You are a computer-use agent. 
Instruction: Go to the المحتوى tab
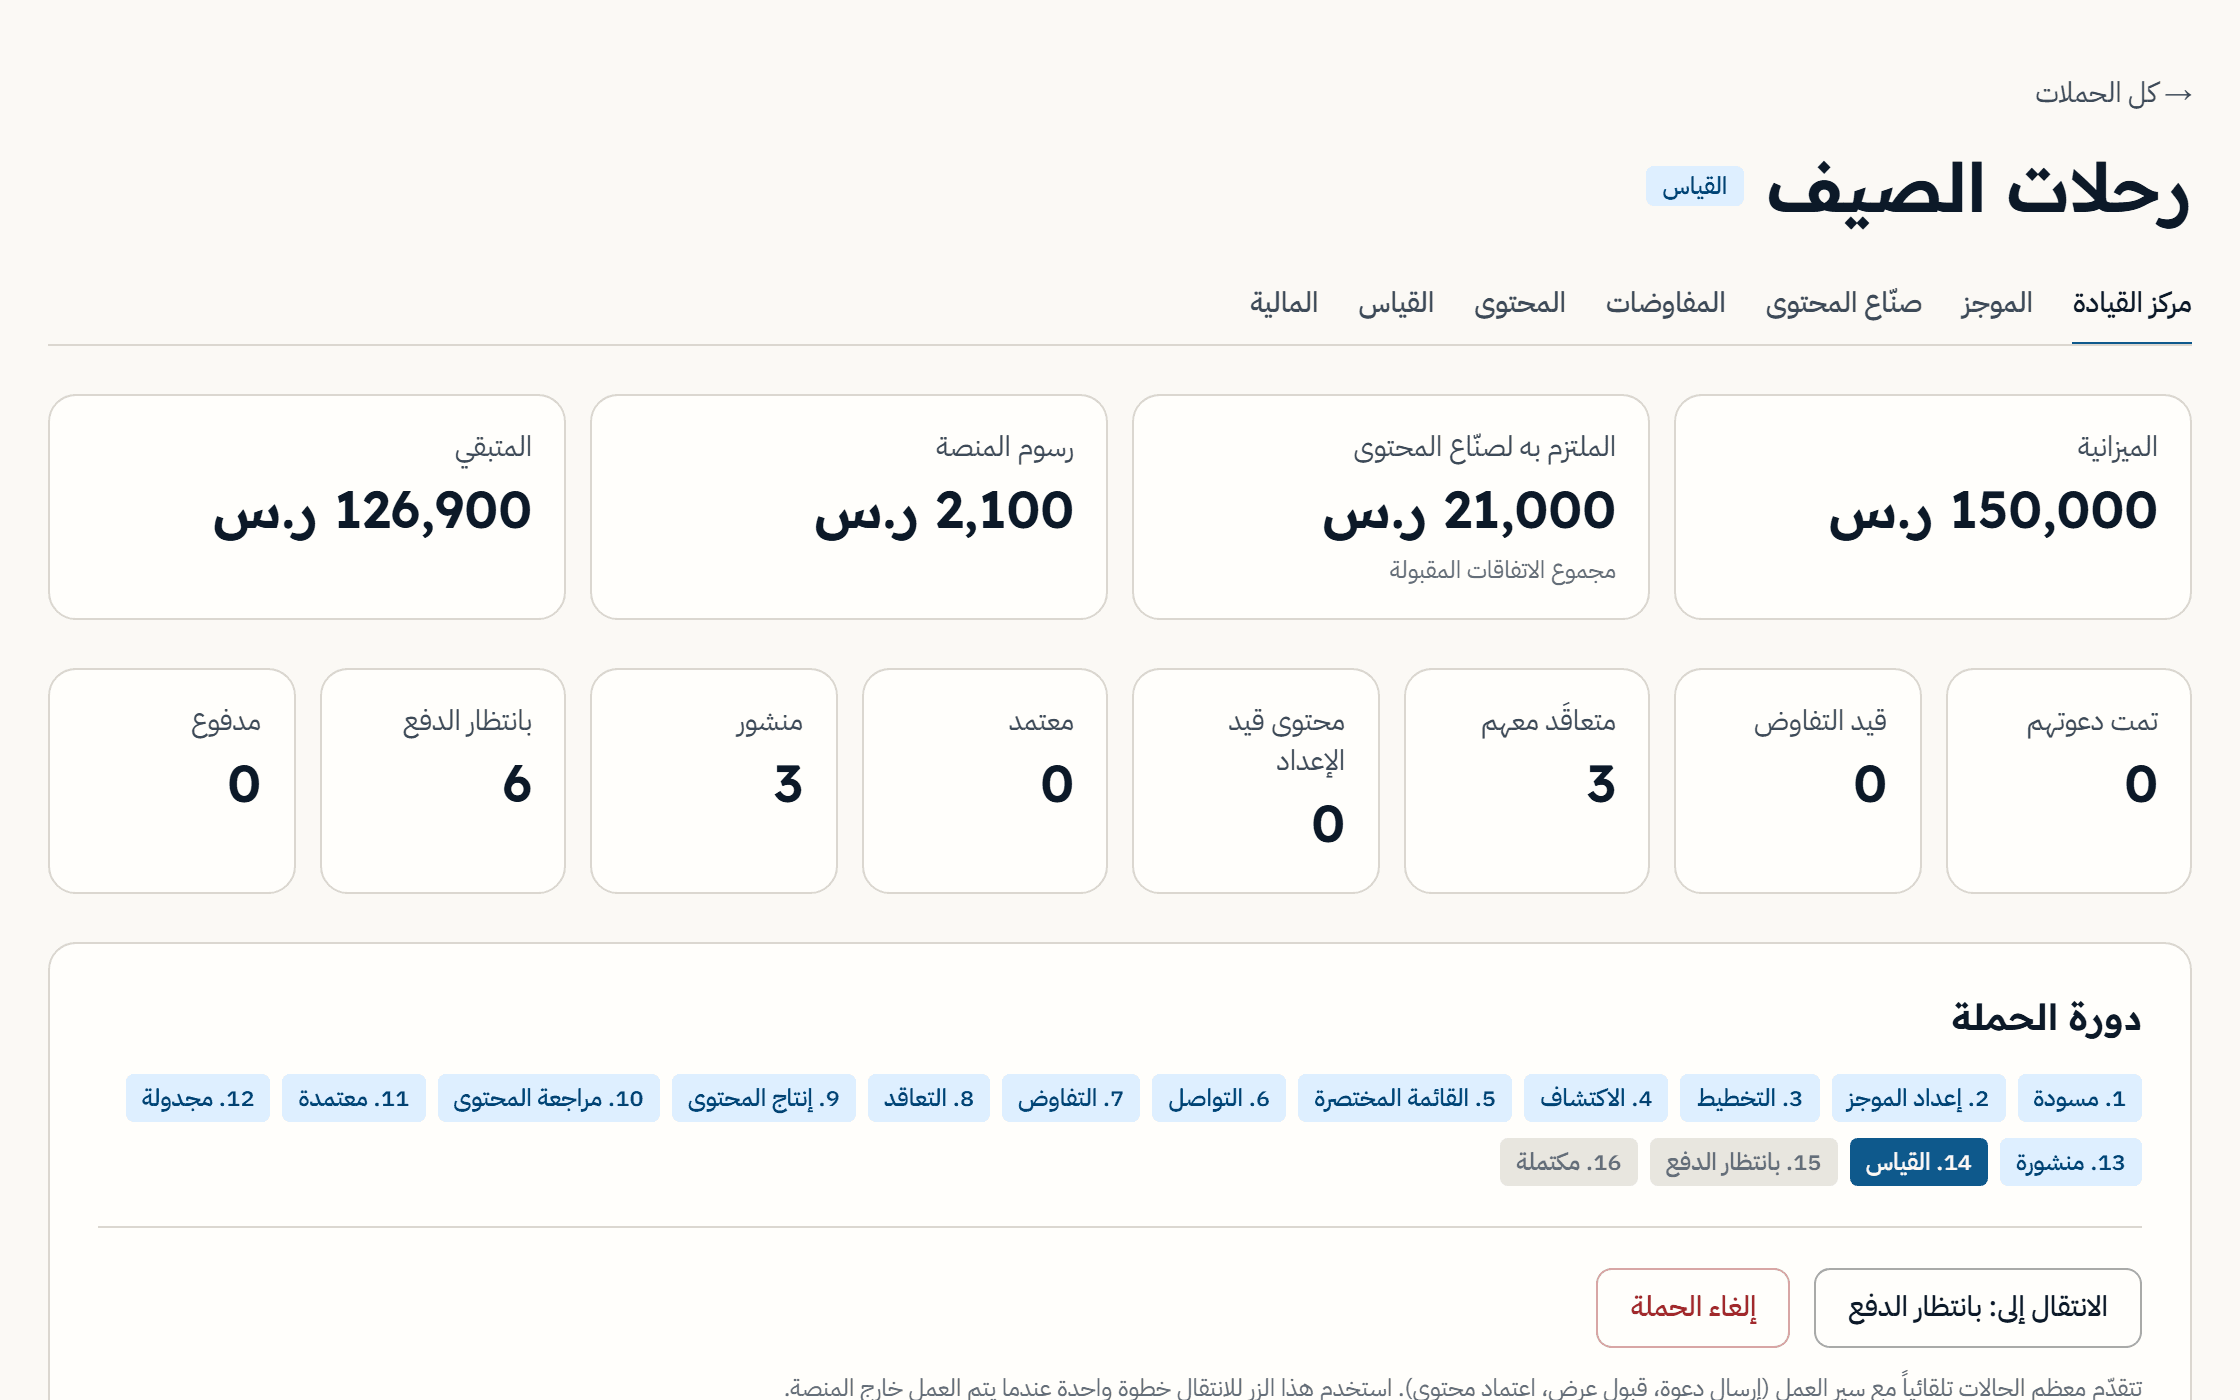pos(1519,303)
